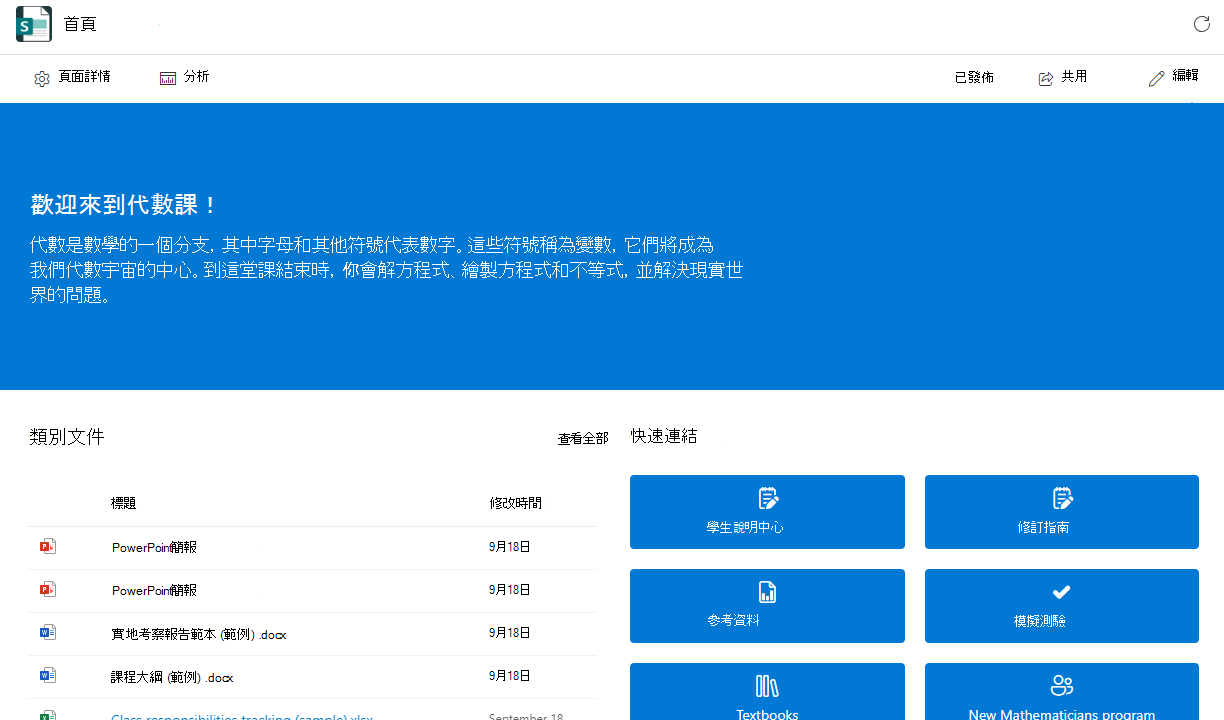Open the 參考資料 quick link tile
The height and width of the screenshot is (720, 1224).
(x=767, y=606)
